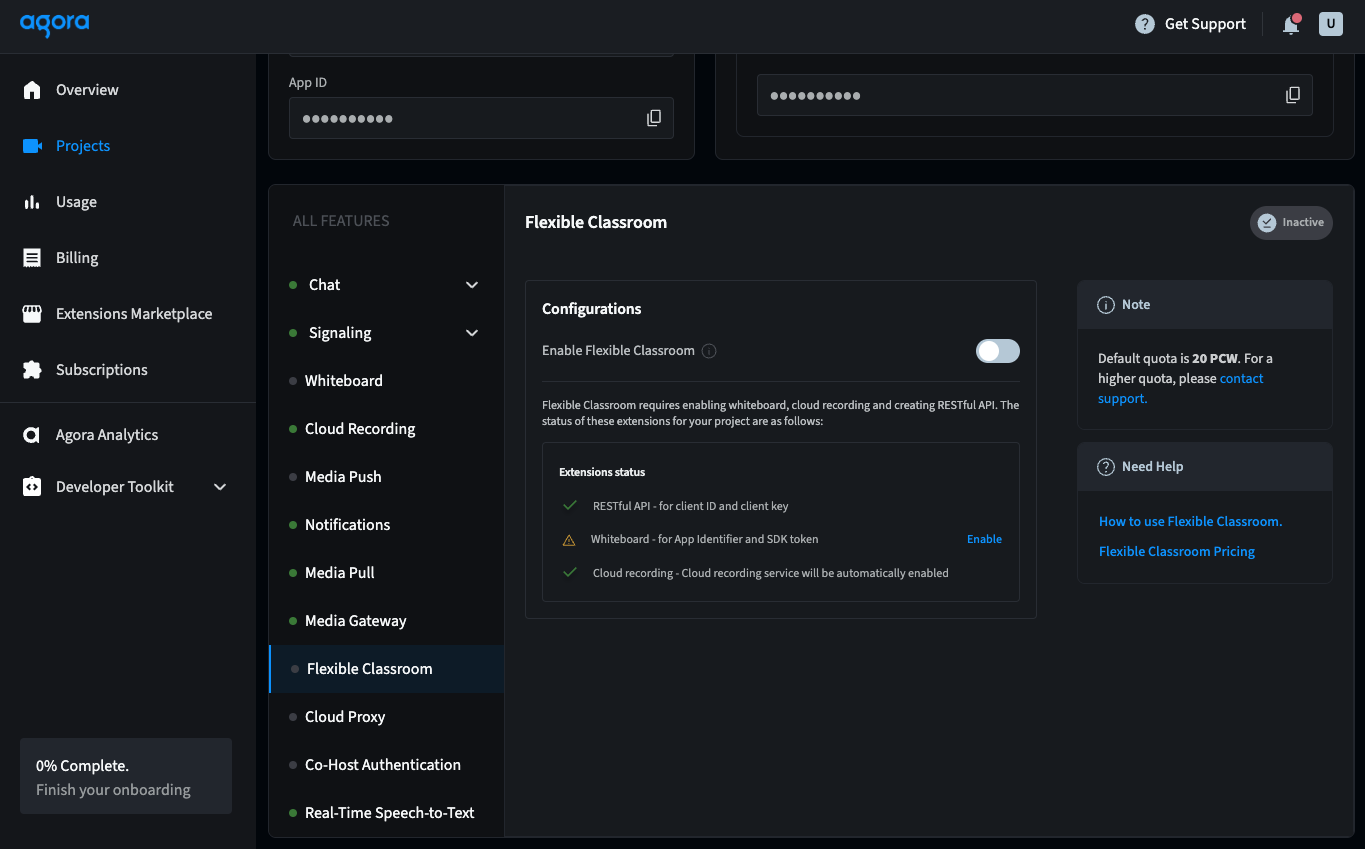Click the App ID field
Image resolution: width=1365 pixels, height=849 pixels.
(x=481, y=118)
